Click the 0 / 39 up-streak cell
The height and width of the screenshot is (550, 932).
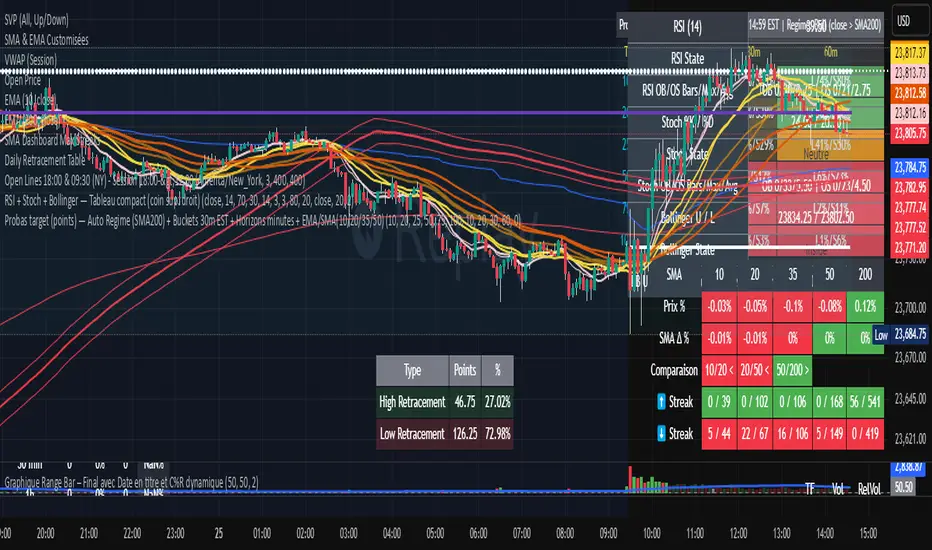[719, 402]
